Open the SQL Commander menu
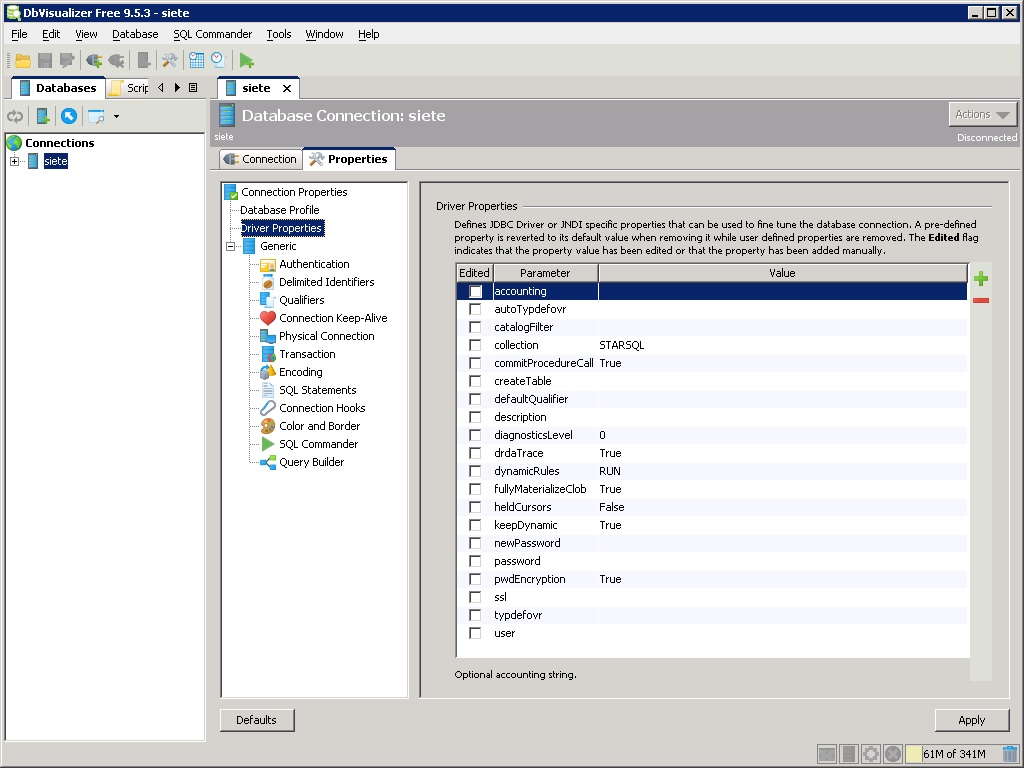1024x768 pixels. coord(212,34)
